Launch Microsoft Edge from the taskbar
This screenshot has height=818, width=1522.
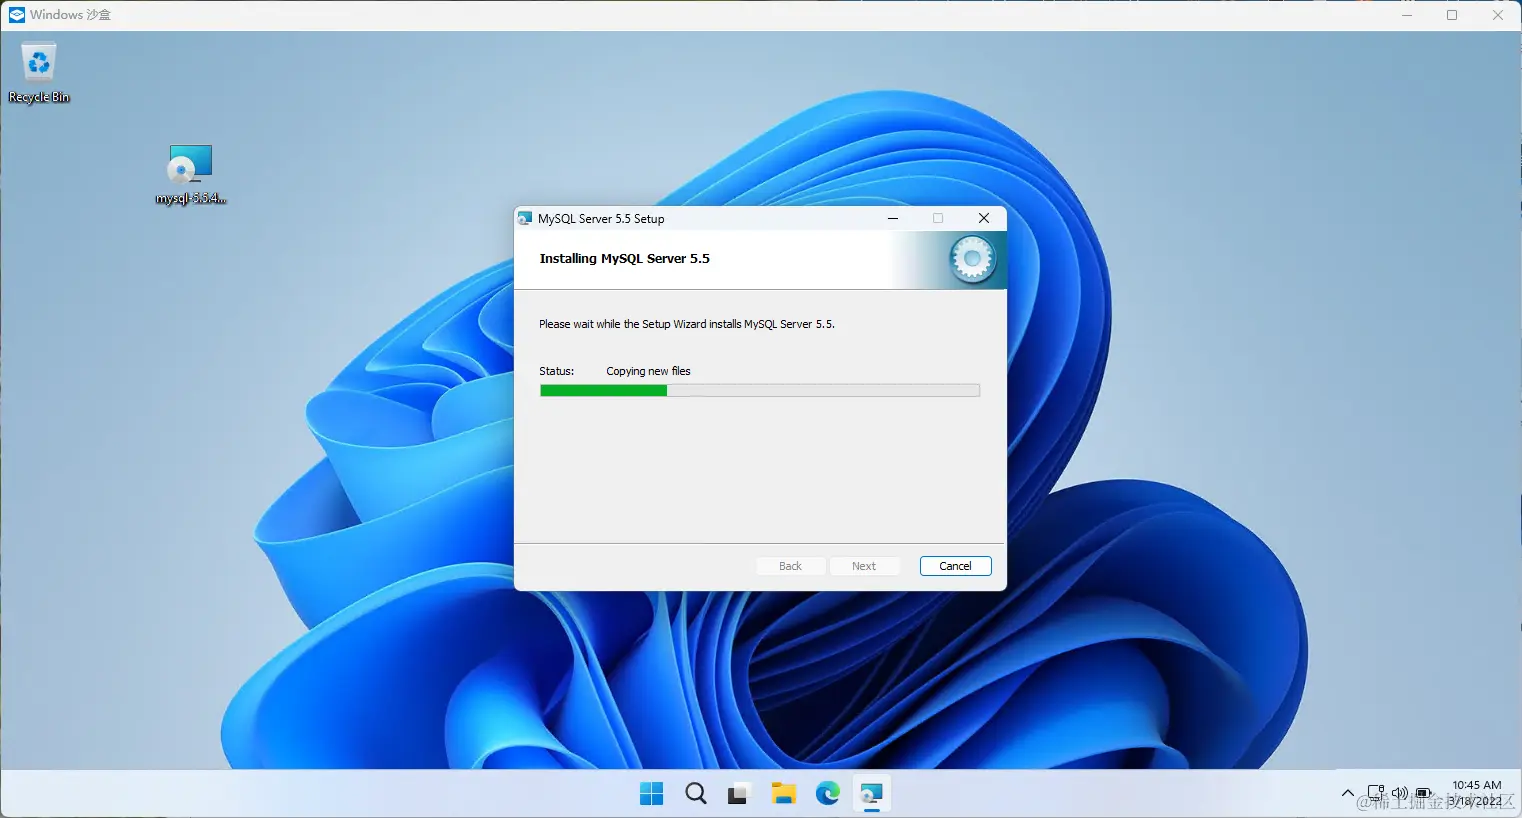point(827,794)
